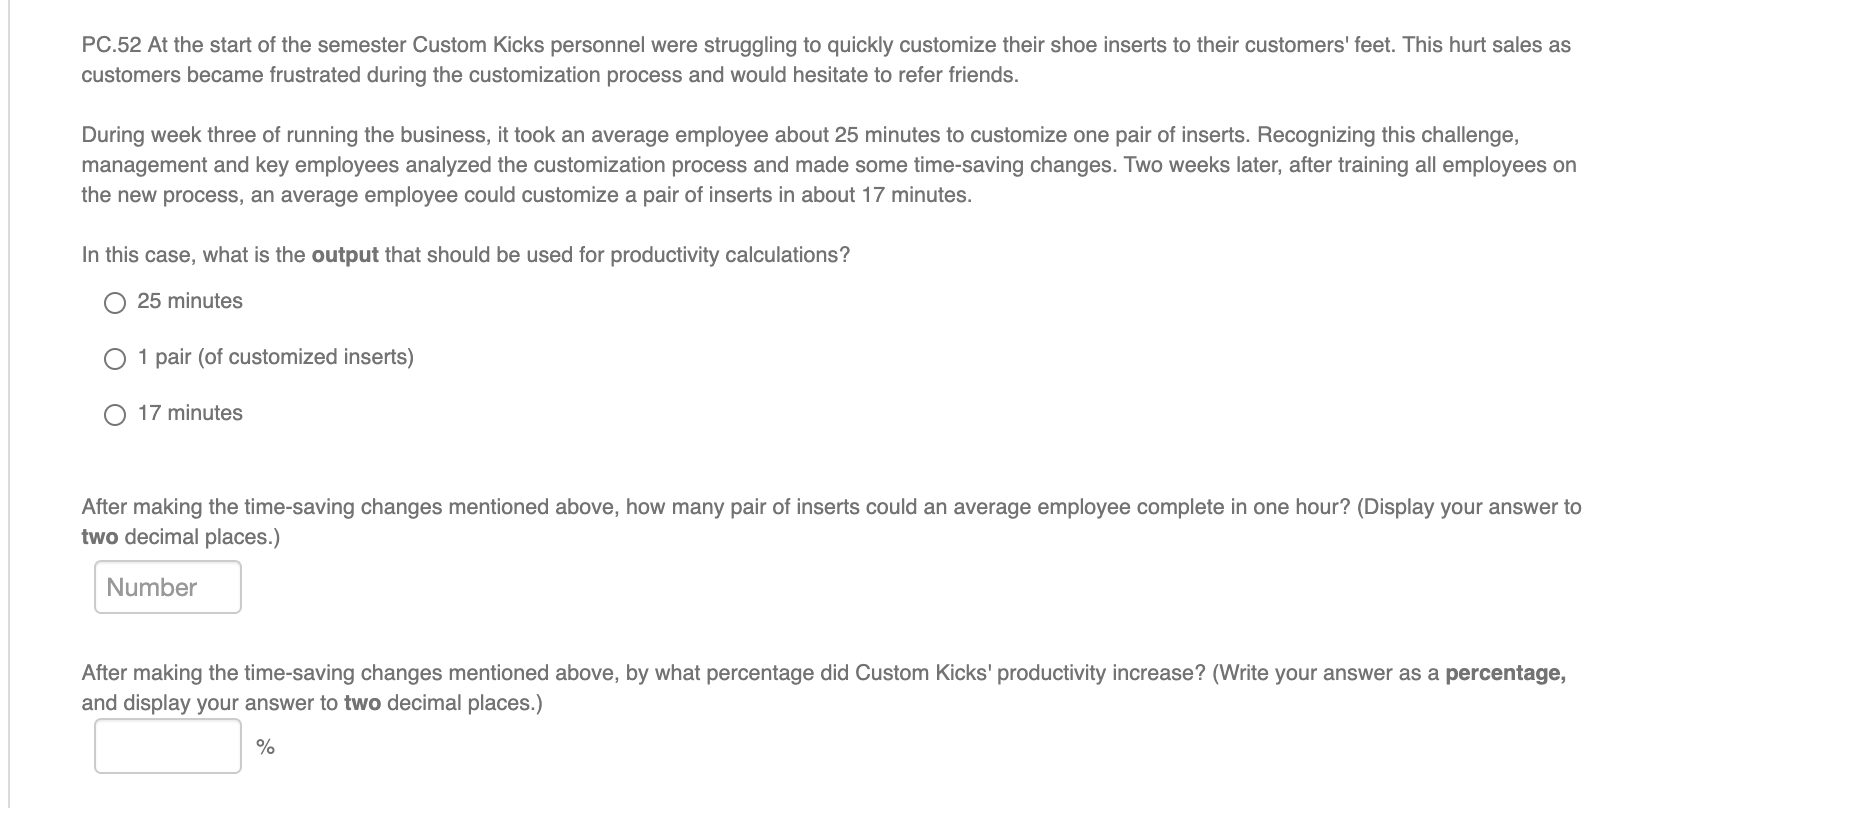The image size is (1850, 826).
Task: Click inside the empty percentage field
Action: point(166,745)
